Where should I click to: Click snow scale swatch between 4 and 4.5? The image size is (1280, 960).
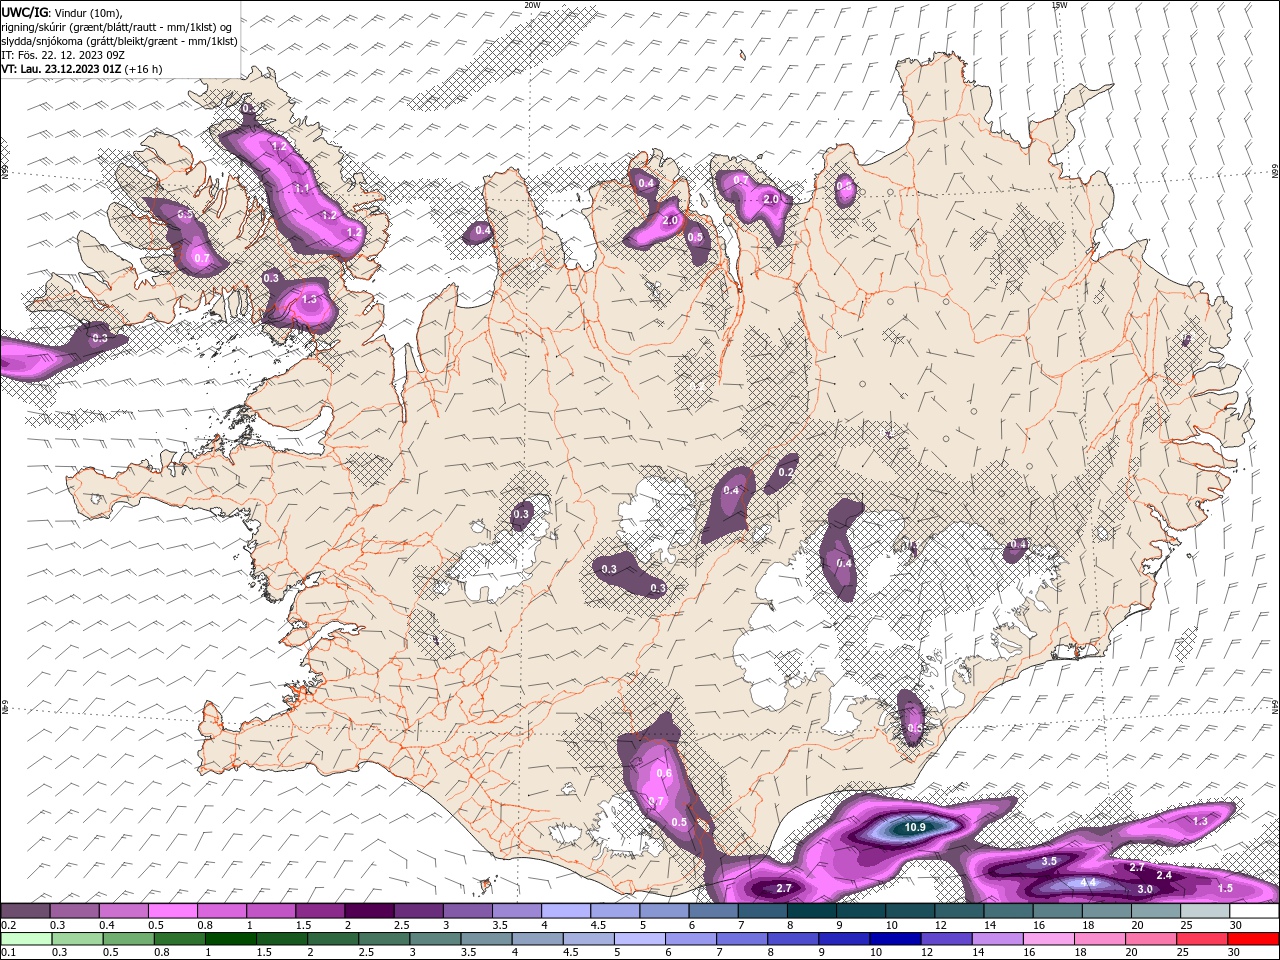tap(566, 911)
